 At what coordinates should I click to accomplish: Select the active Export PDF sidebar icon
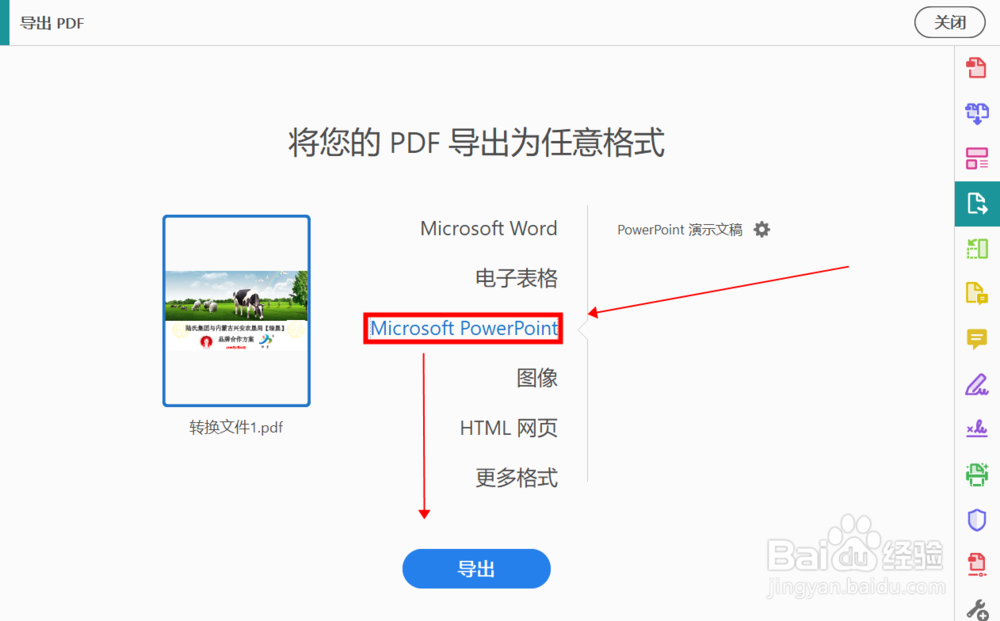pos(976,203)
